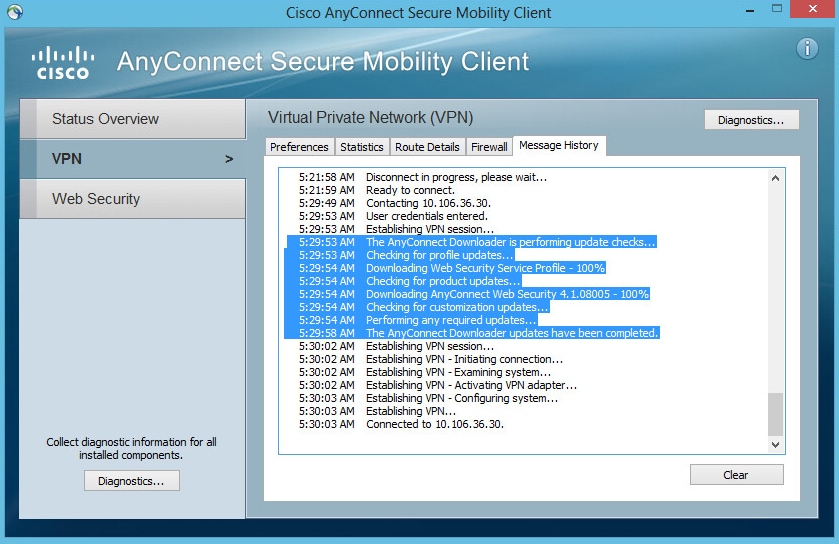Close the AnyConnect window
The width and height of the screenshot is (839, 544).
(x=813, y=9)
